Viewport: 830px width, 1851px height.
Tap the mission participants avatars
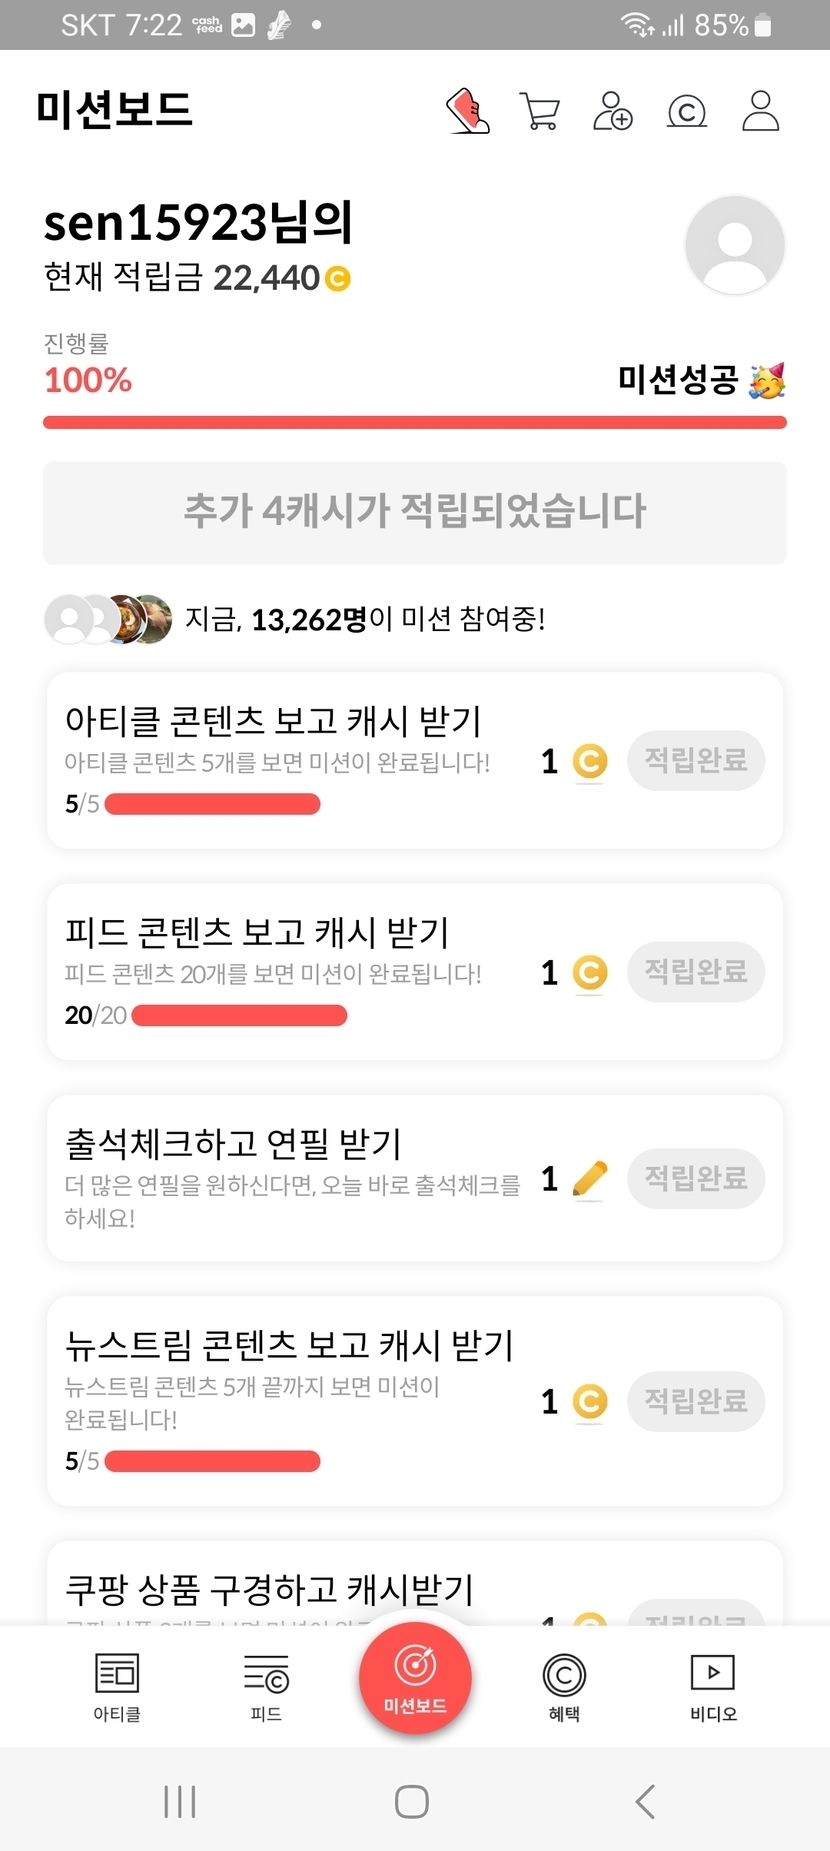(x=108, y=620)
